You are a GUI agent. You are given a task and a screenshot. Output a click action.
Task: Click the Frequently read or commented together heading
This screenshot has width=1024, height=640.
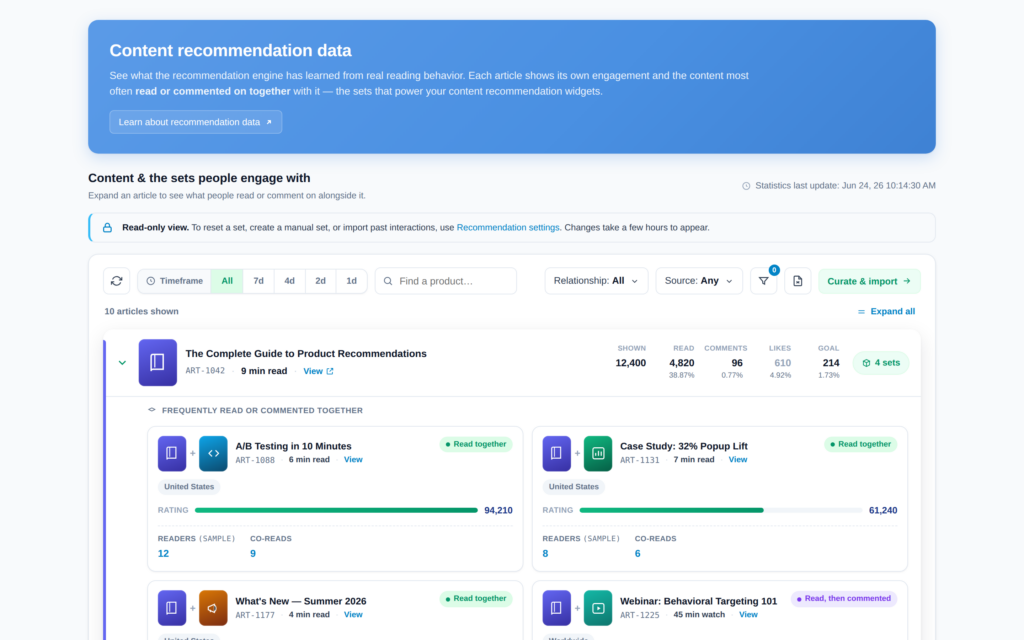pos(262,411)
